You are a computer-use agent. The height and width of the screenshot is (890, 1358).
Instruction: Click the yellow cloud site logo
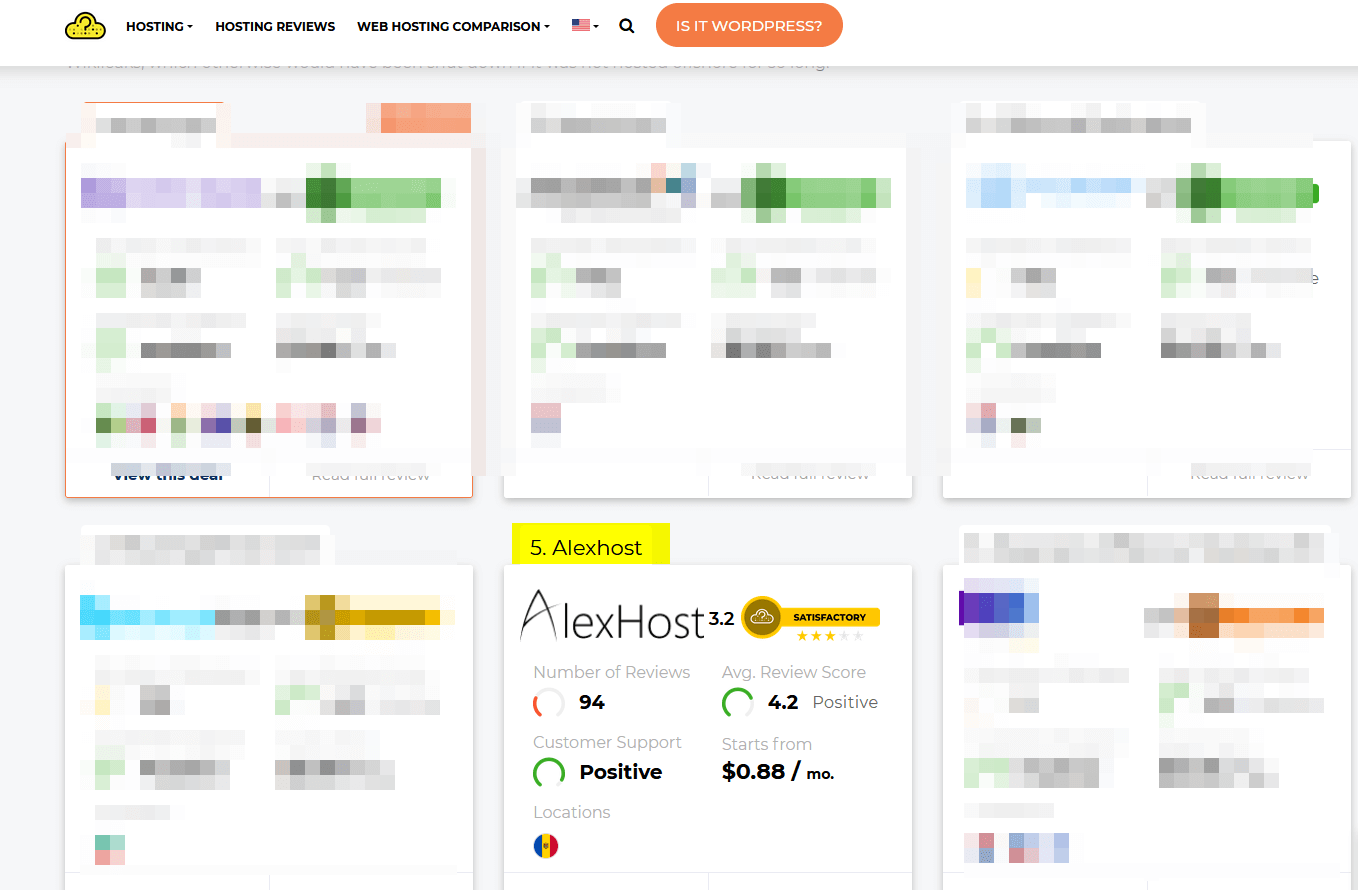(x=85, y=26)
